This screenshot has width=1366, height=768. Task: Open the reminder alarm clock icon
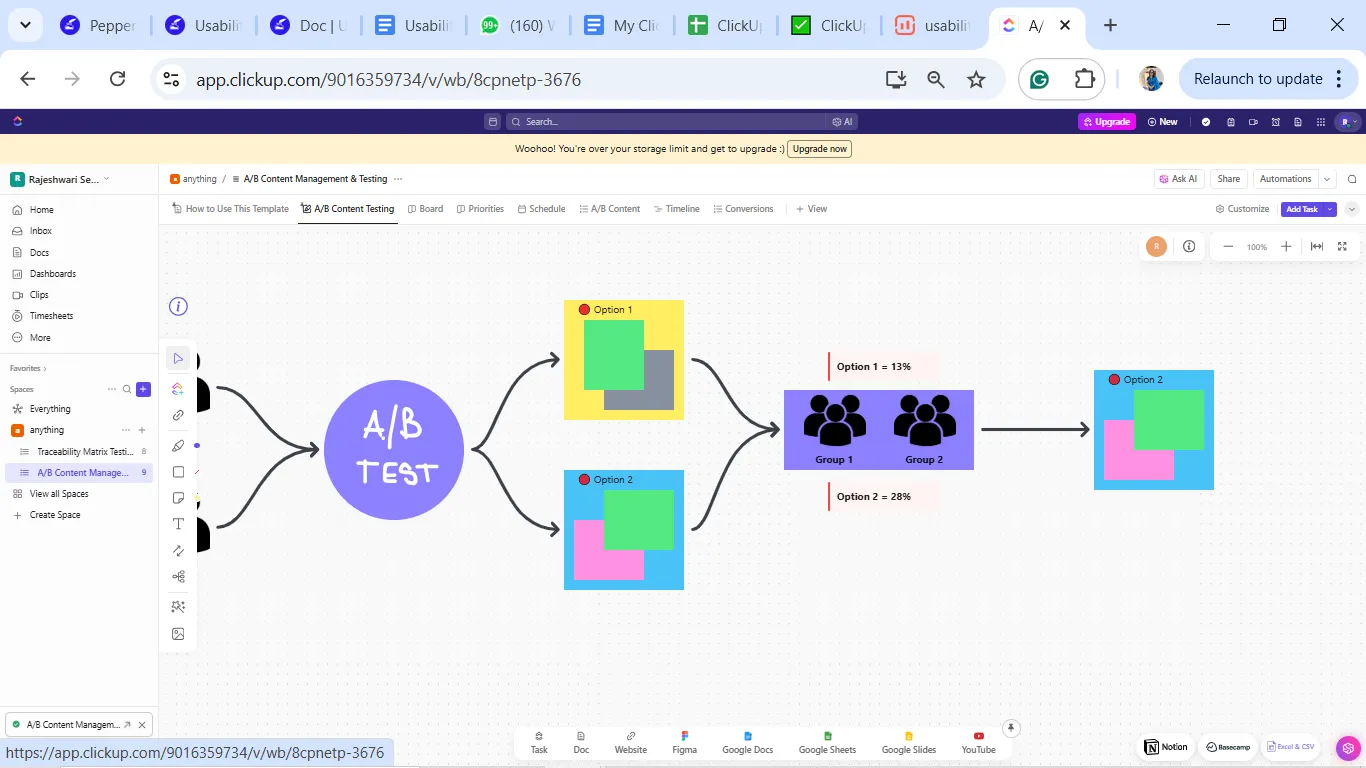(1276, 122)
